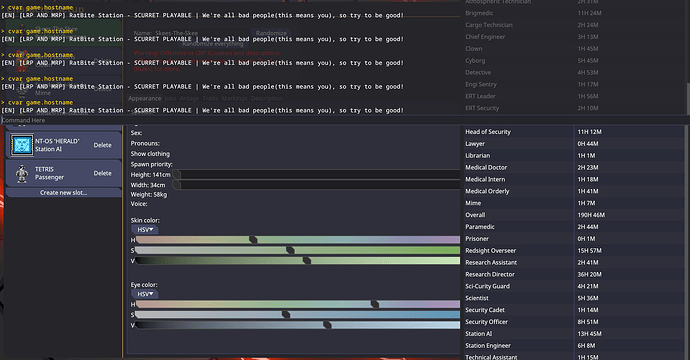690x360 pixels.
Task: Click the eye color value V slider
Action: [297, 325]
